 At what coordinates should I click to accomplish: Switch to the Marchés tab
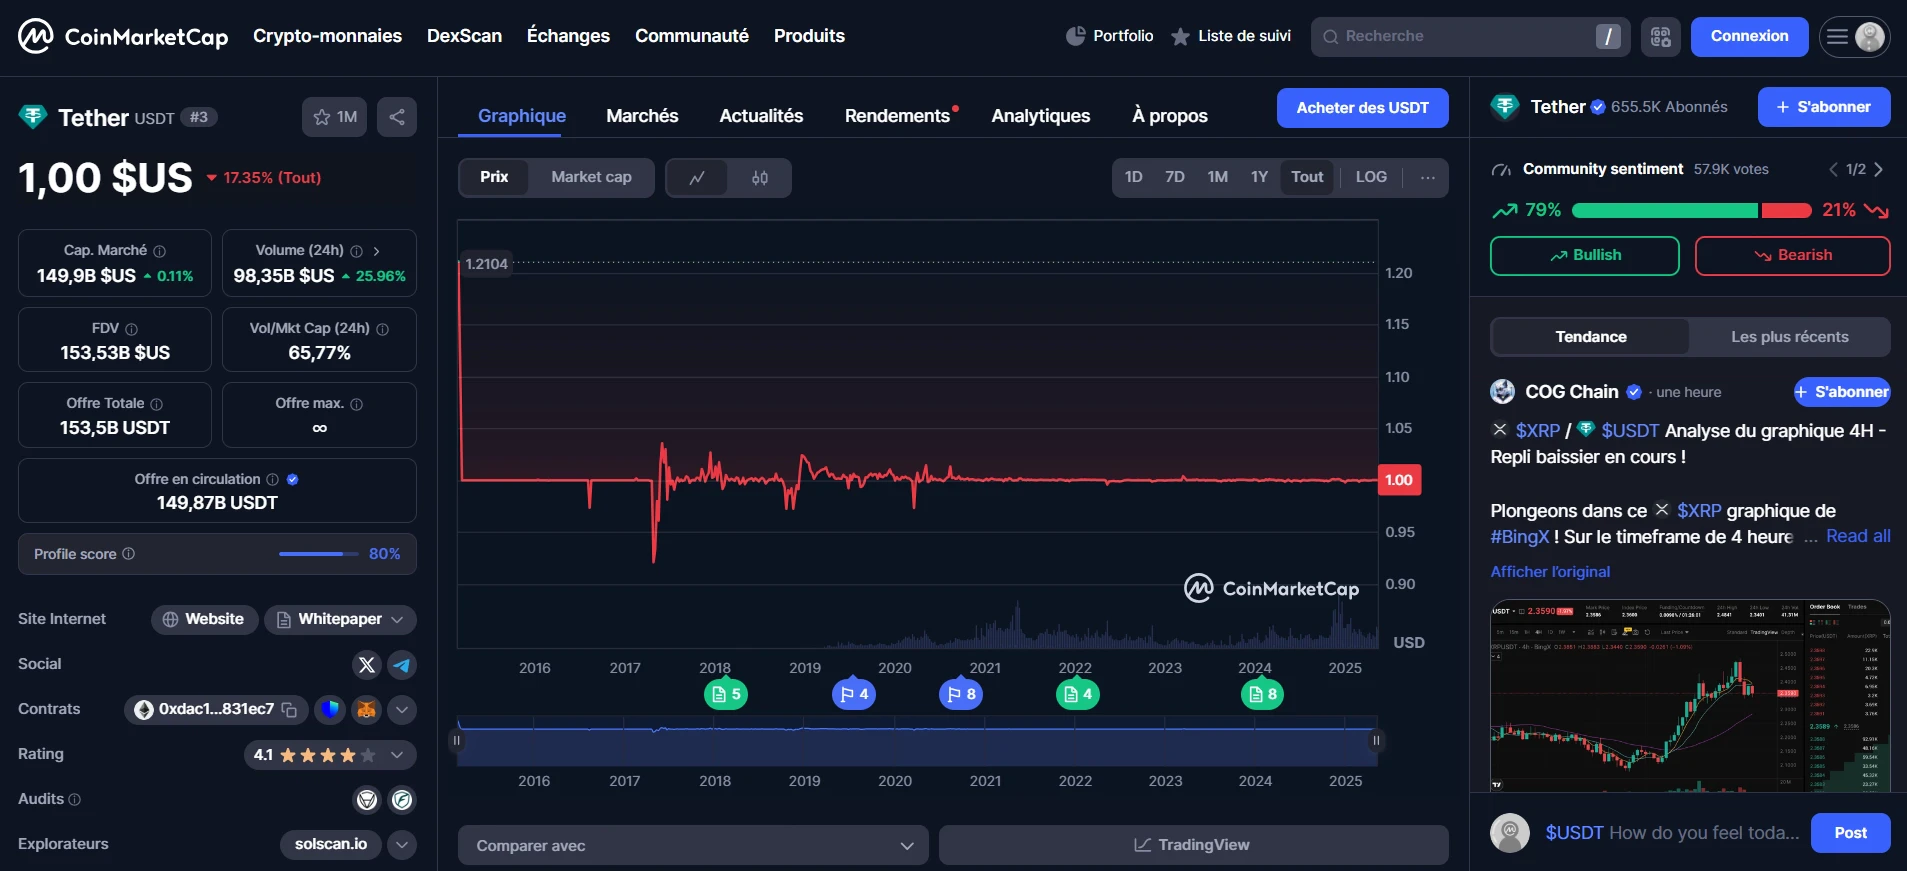pyautogui.click(x=642, y=116)
